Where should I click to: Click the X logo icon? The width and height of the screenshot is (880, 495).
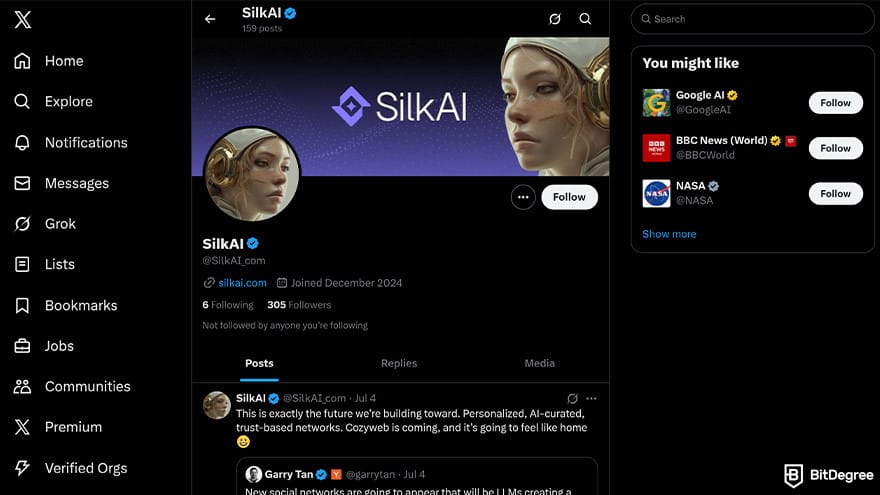22,20
